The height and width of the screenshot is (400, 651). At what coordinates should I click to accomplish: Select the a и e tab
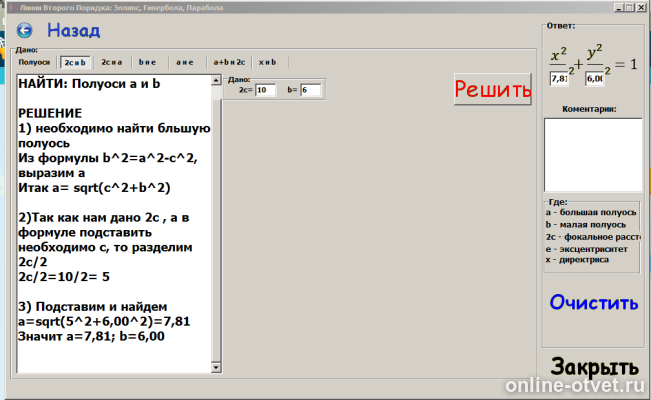coord(185,62)
